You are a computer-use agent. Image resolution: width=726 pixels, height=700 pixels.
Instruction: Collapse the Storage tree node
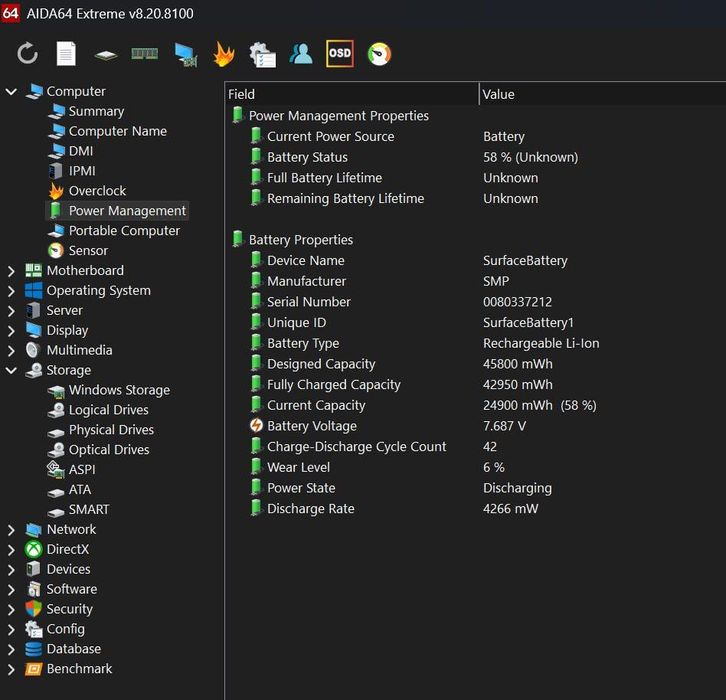(x=11, y=371)
